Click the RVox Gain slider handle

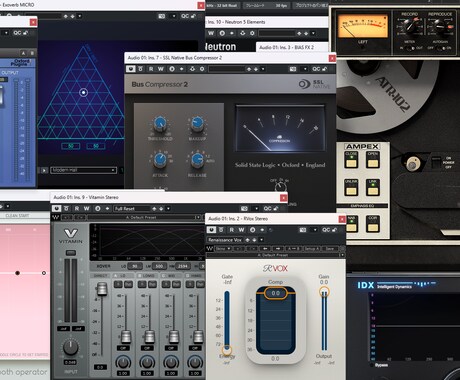[324, 292]
